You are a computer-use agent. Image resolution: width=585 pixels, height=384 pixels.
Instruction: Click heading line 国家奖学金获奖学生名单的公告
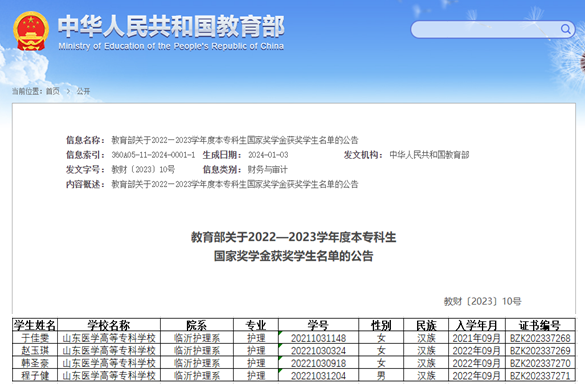coord(293,256)
